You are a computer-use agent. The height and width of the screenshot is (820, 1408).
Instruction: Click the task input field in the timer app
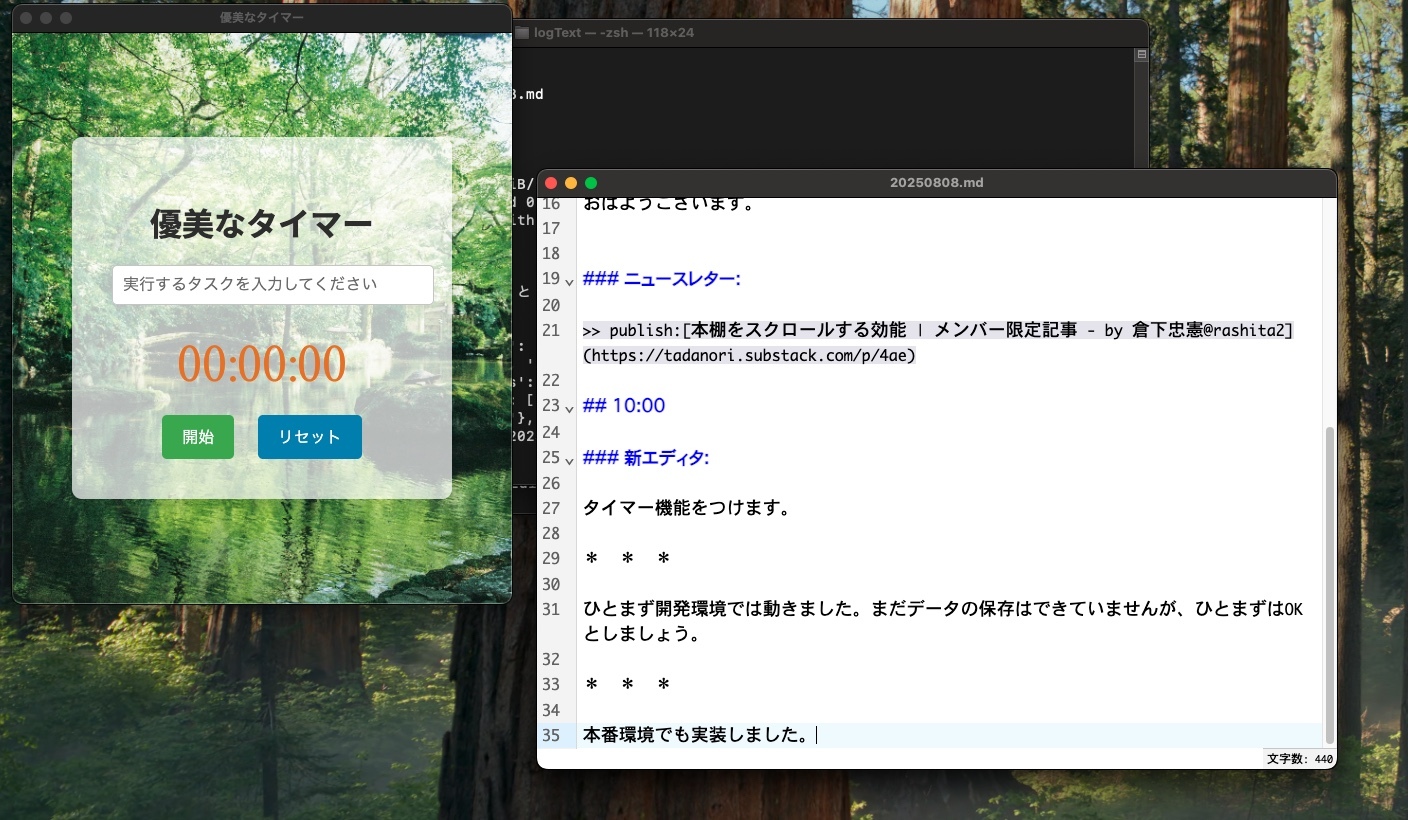272,285
